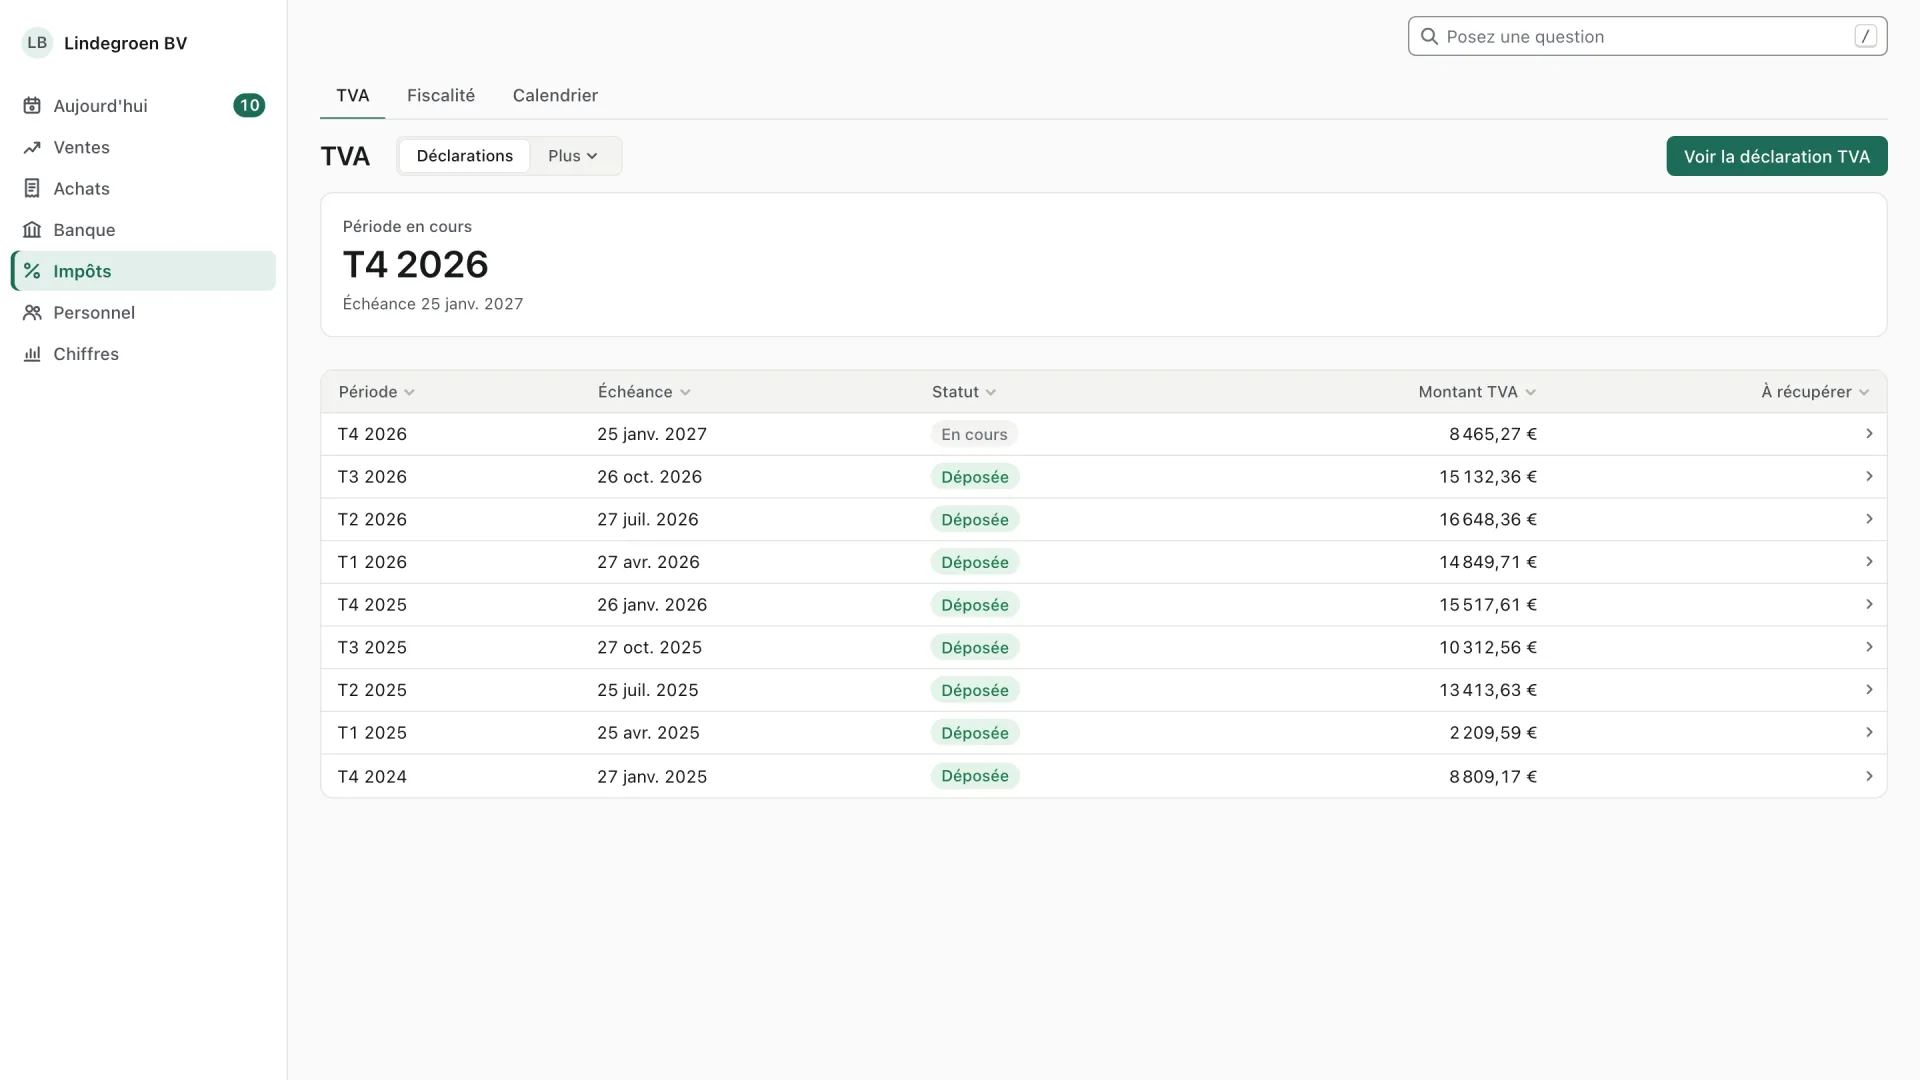This screenshot has width=1920, height=1080.
Task: Click the Échéance 25 janv. 2027 text
Action: pos(433,304)
